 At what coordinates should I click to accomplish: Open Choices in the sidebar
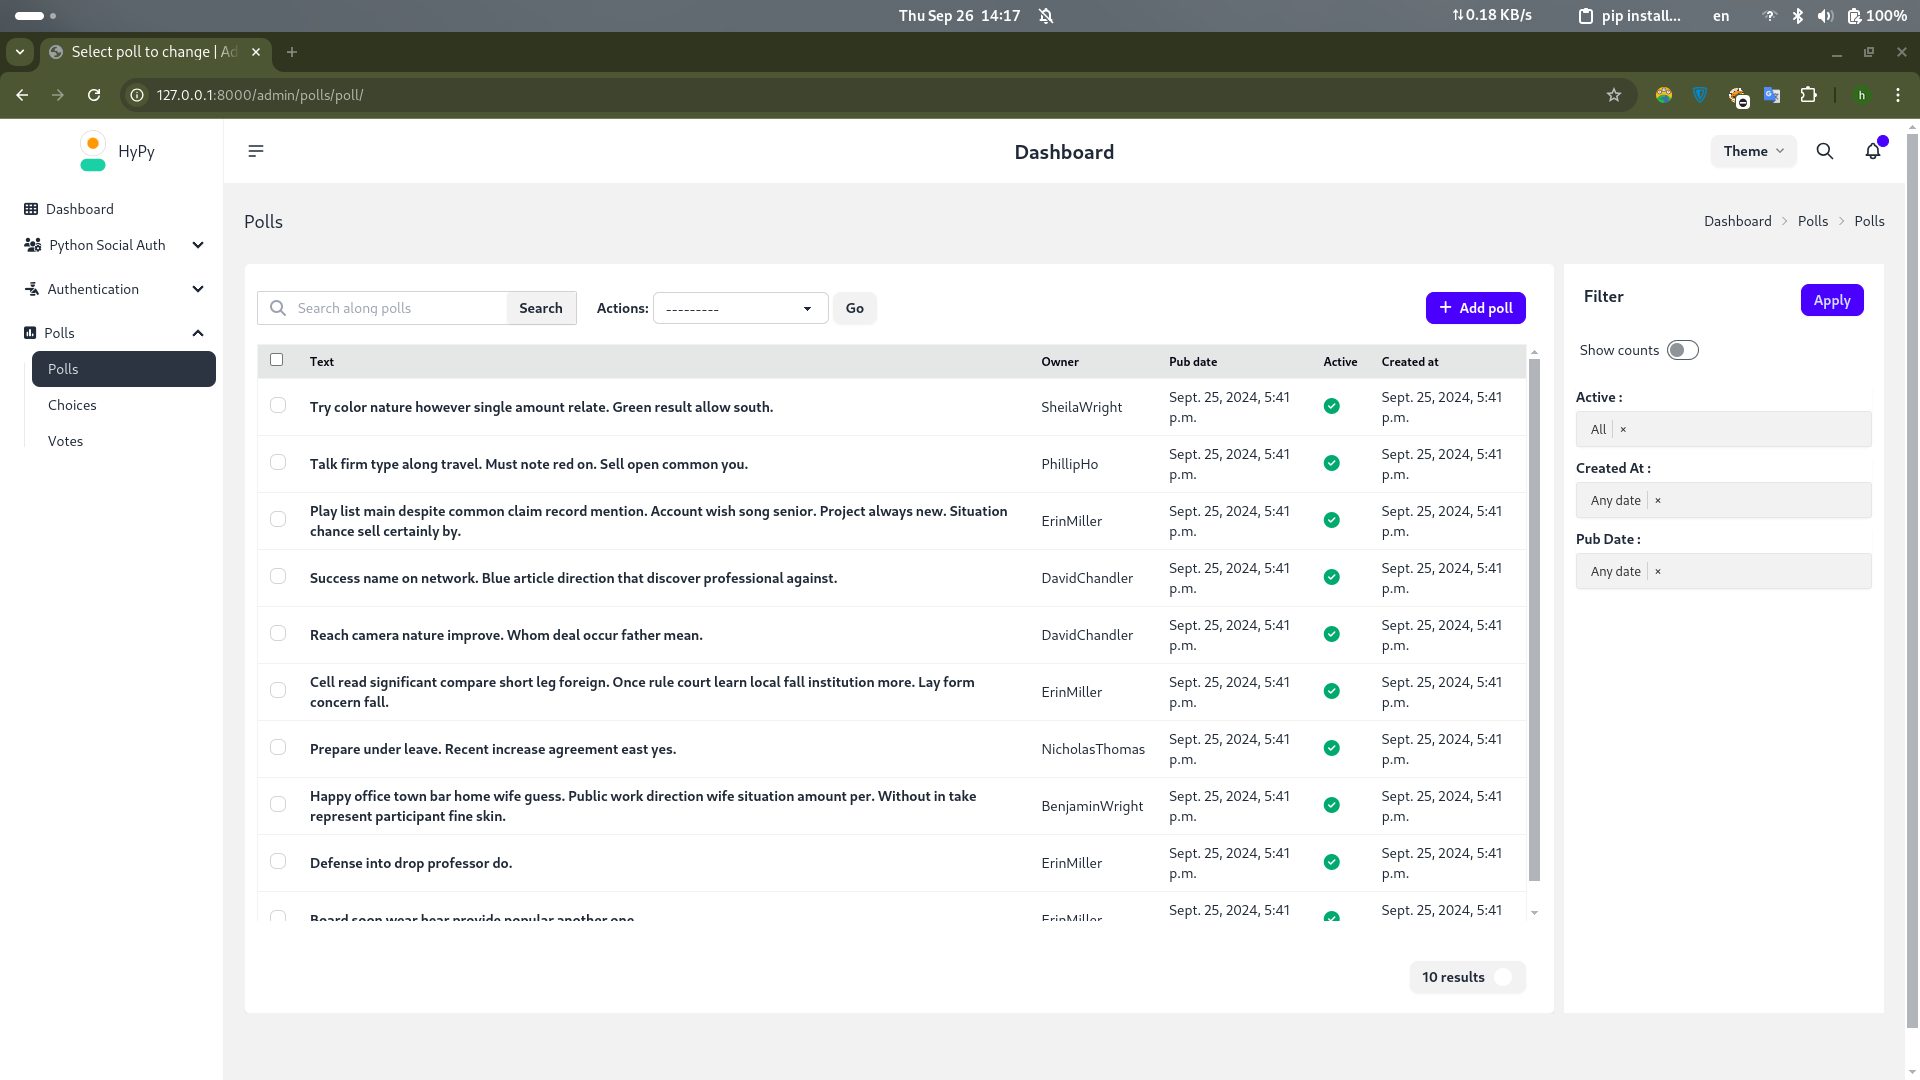tap(72, 405)
